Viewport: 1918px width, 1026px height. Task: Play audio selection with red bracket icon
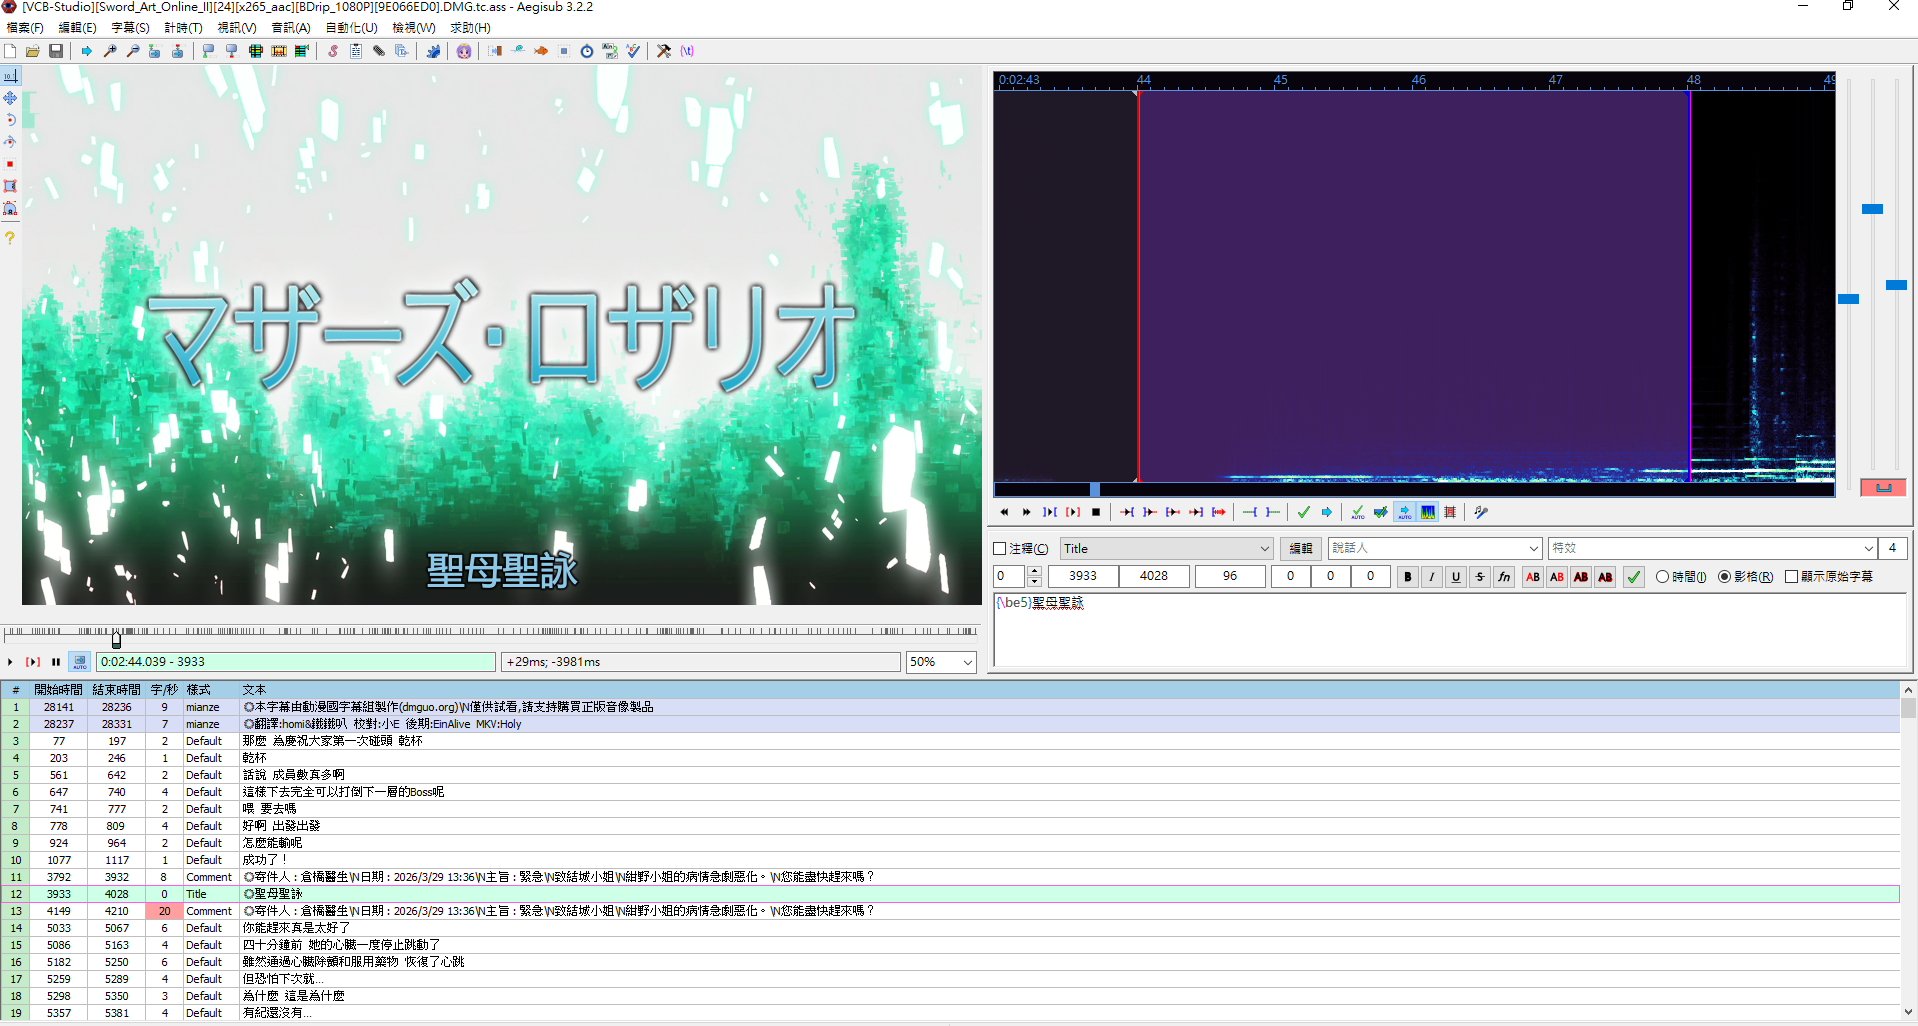[x=1073, y=512]
